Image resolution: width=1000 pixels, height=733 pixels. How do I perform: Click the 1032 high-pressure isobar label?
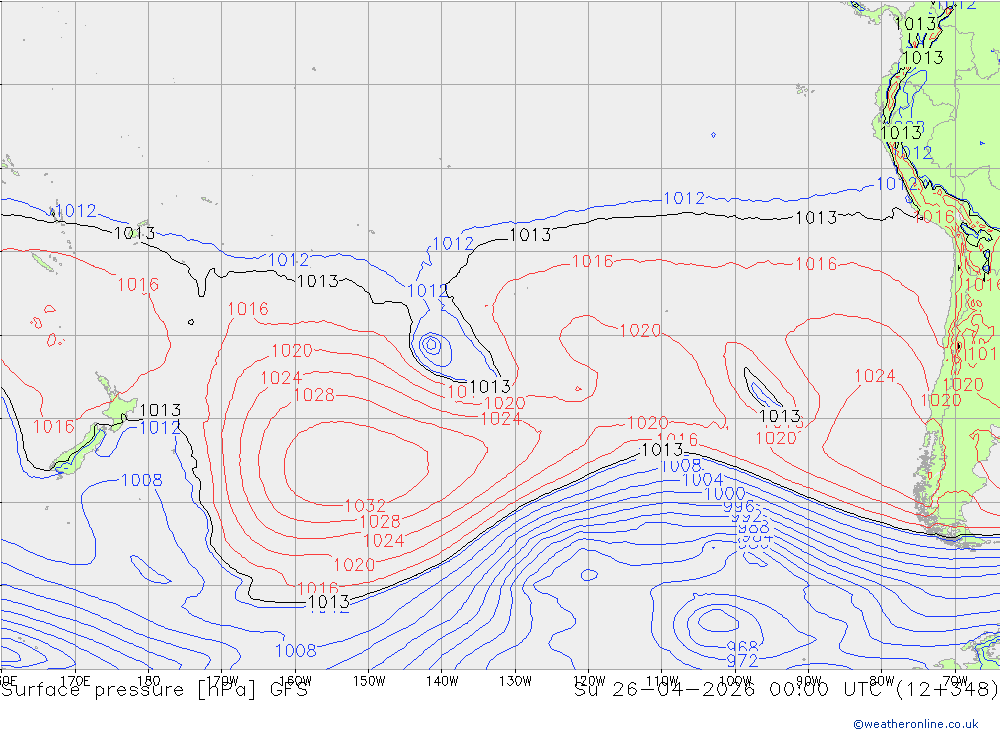pyautogui.click(x=365, y=506)
